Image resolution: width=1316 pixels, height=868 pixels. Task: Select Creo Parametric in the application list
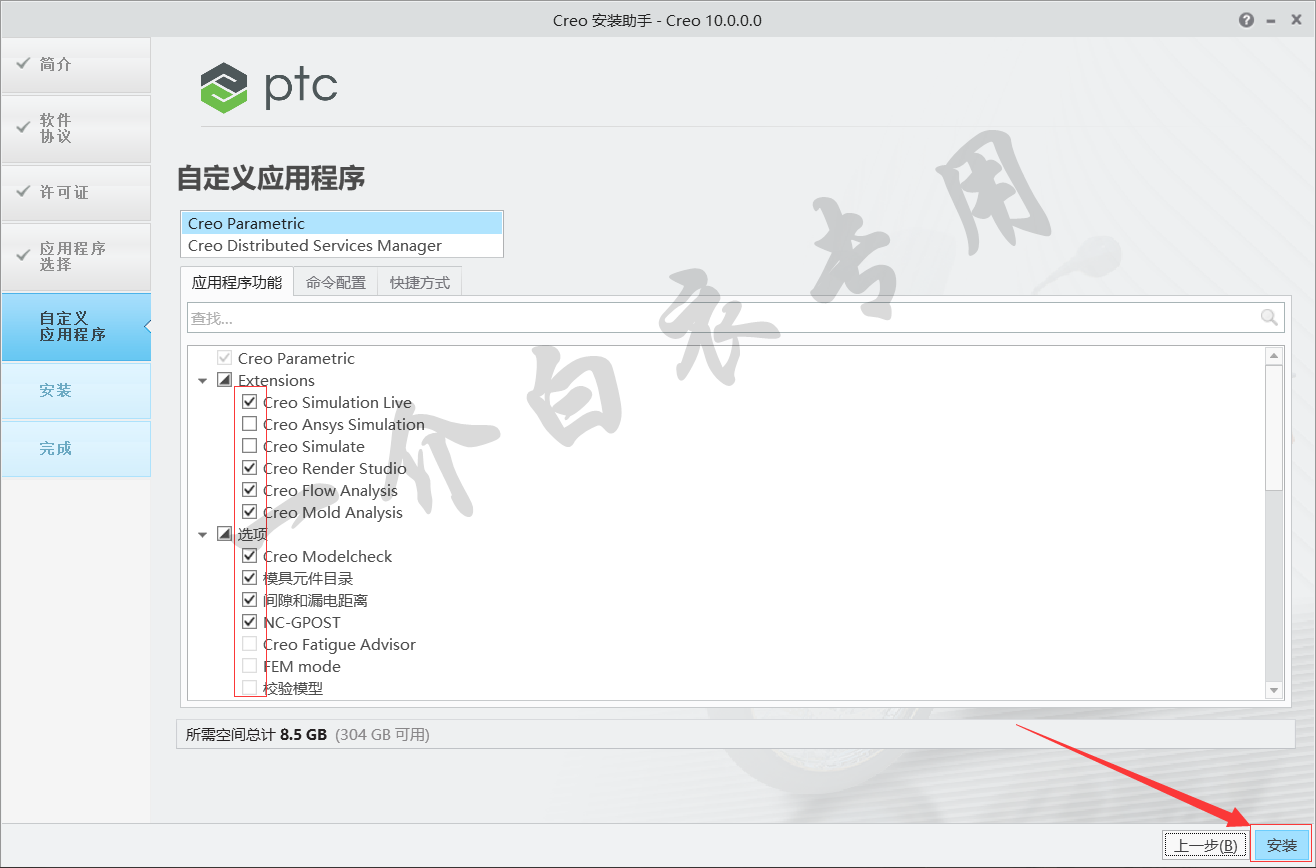pyautogui.click(x=342, y=223)
